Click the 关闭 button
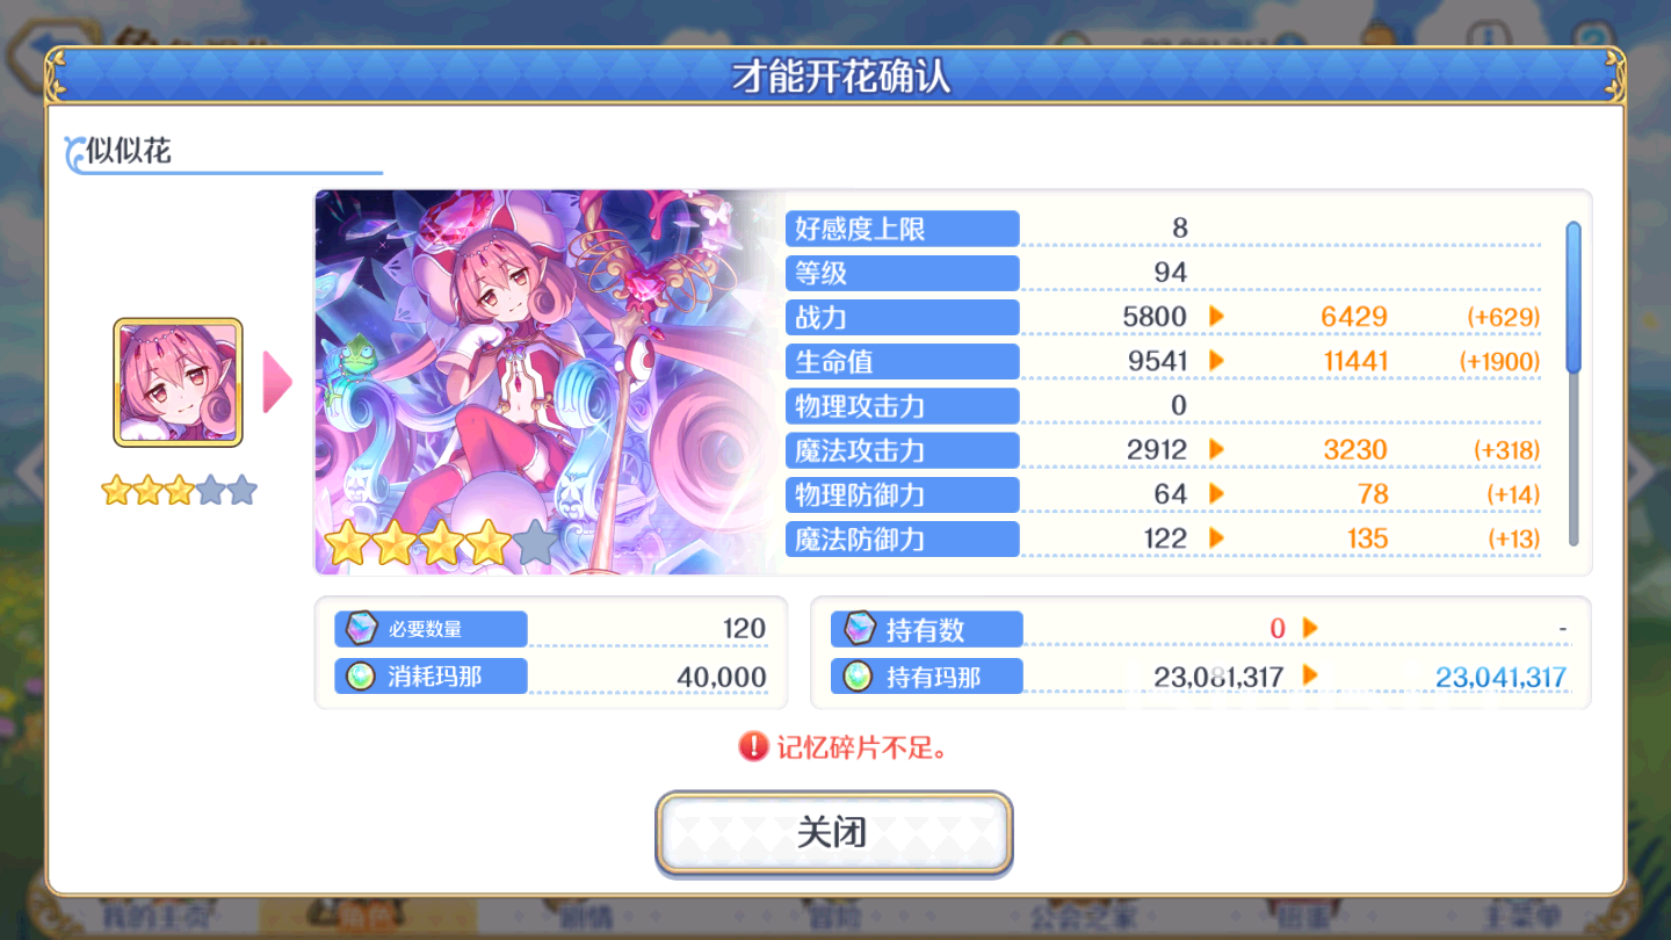This screenshot has width=1671, height=940. 833,833
